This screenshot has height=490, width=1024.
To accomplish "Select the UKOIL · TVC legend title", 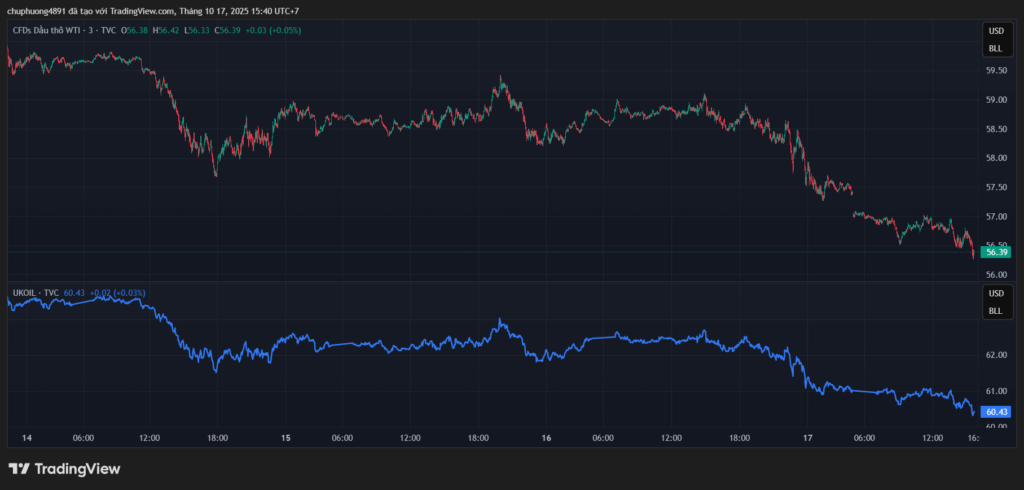I will pyautogui.click(x=35, y=293).
